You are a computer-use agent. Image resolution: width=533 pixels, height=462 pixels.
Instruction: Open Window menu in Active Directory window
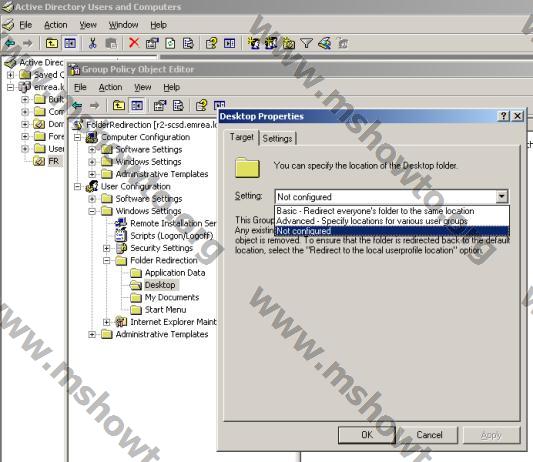123,25
